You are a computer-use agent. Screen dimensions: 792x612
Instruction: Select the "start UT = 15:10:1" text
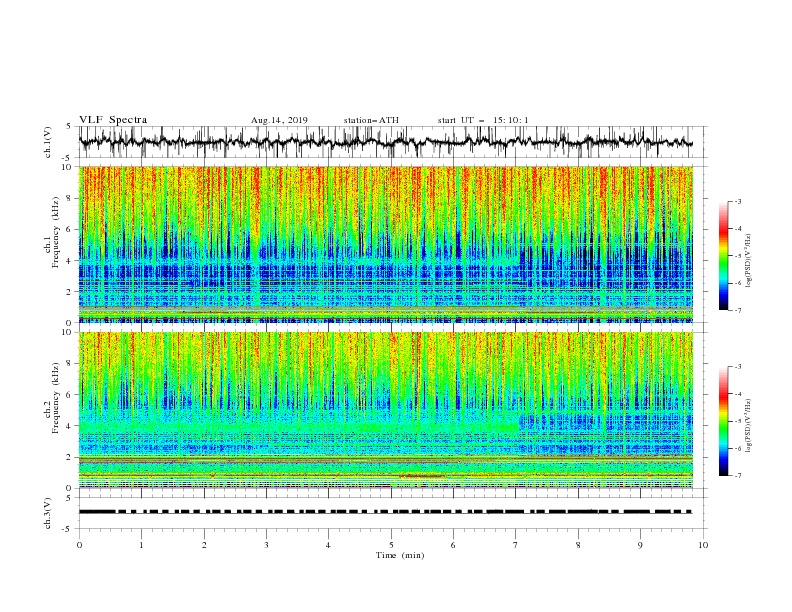point(483,120)
